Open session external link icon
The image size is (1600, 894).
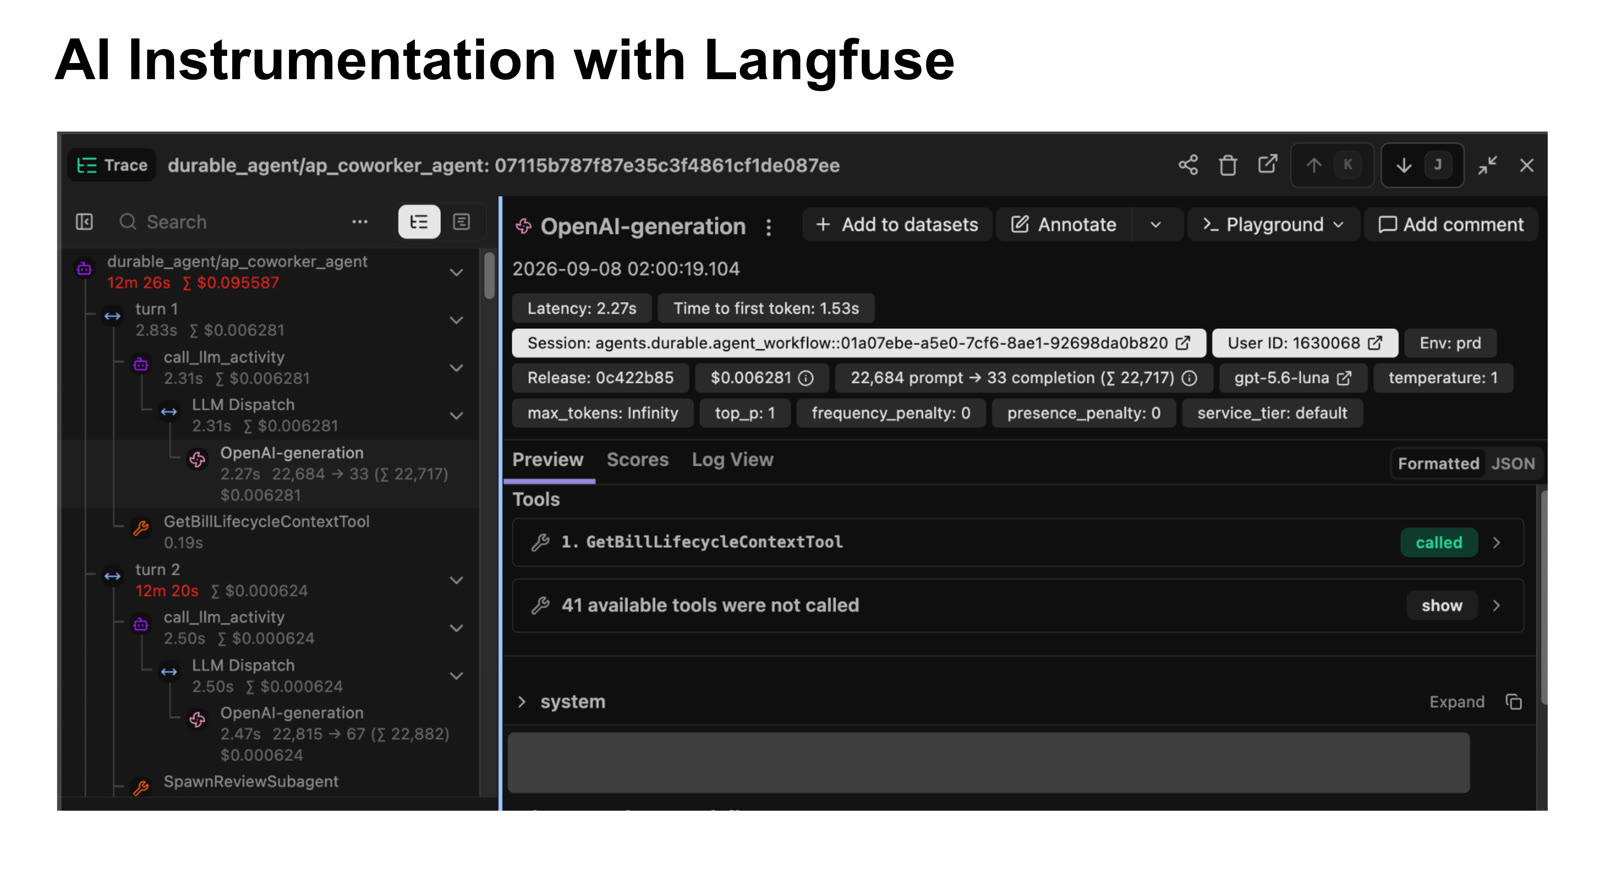coord(1183,343)
